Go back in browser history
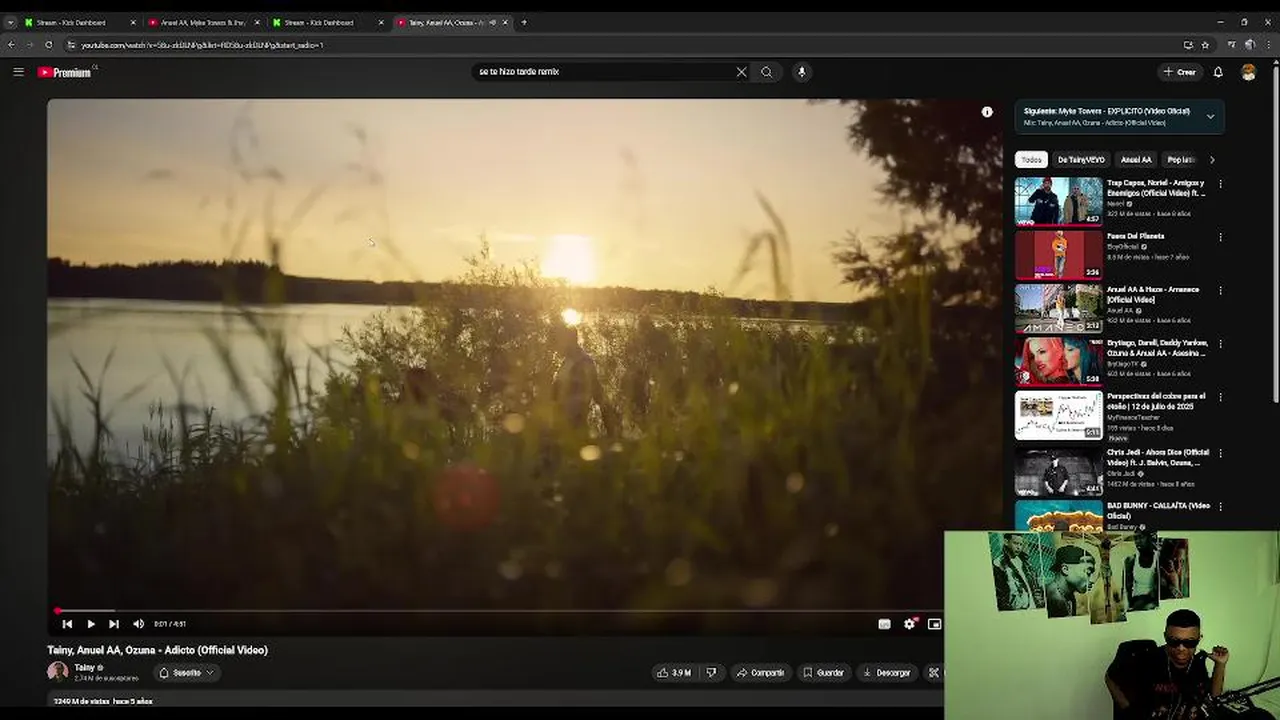 click(11, 45)
